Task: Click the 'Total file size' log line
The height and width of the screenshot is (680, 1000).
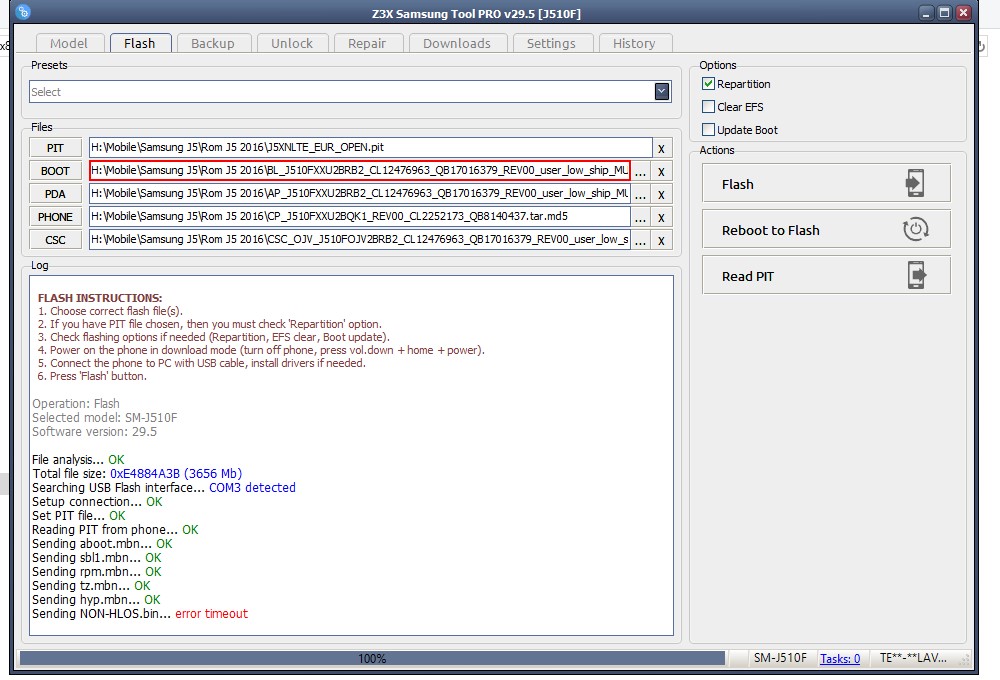Action: click(x=137, y=473)
